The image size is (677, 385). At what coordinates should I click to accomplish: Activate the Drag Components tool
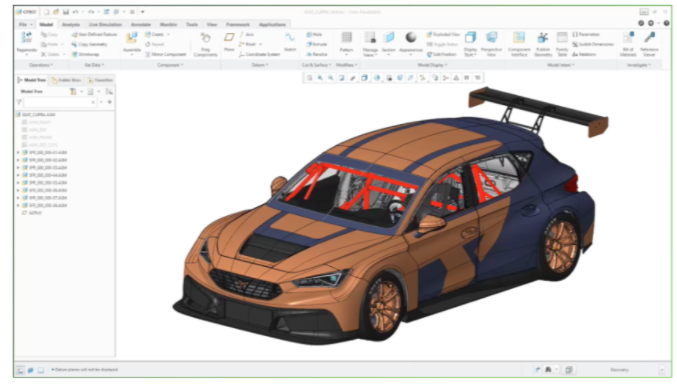[x=206, y=38]
